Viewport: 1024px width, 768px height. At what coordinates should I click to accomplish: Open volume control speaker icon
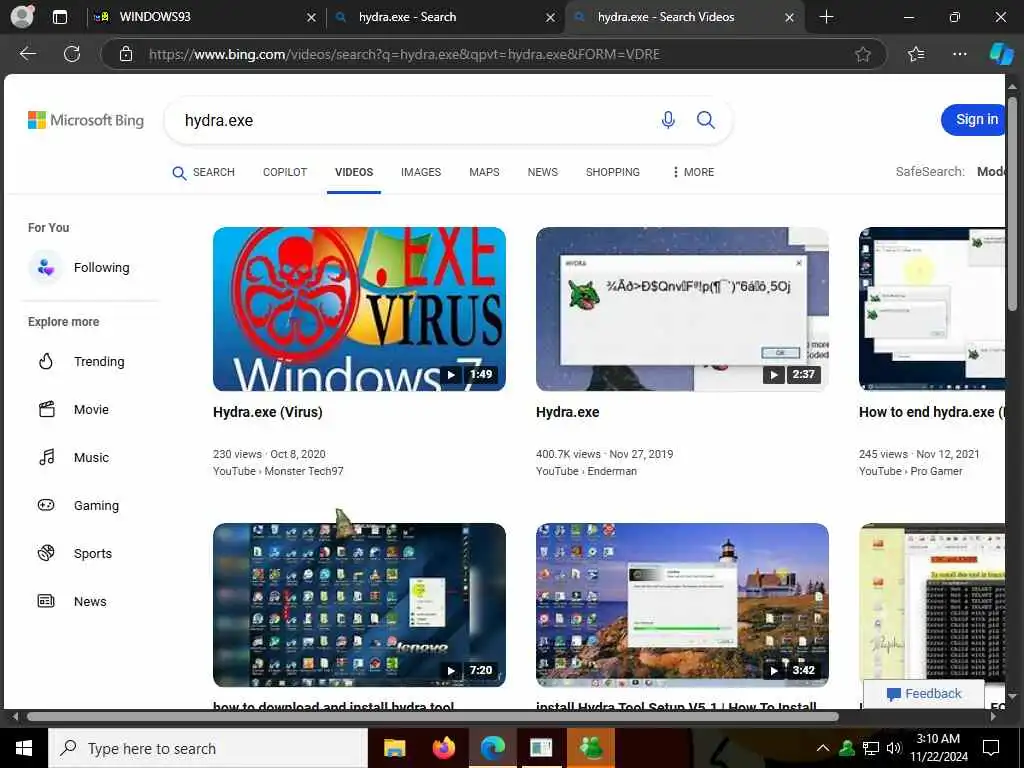coord(894,748)
